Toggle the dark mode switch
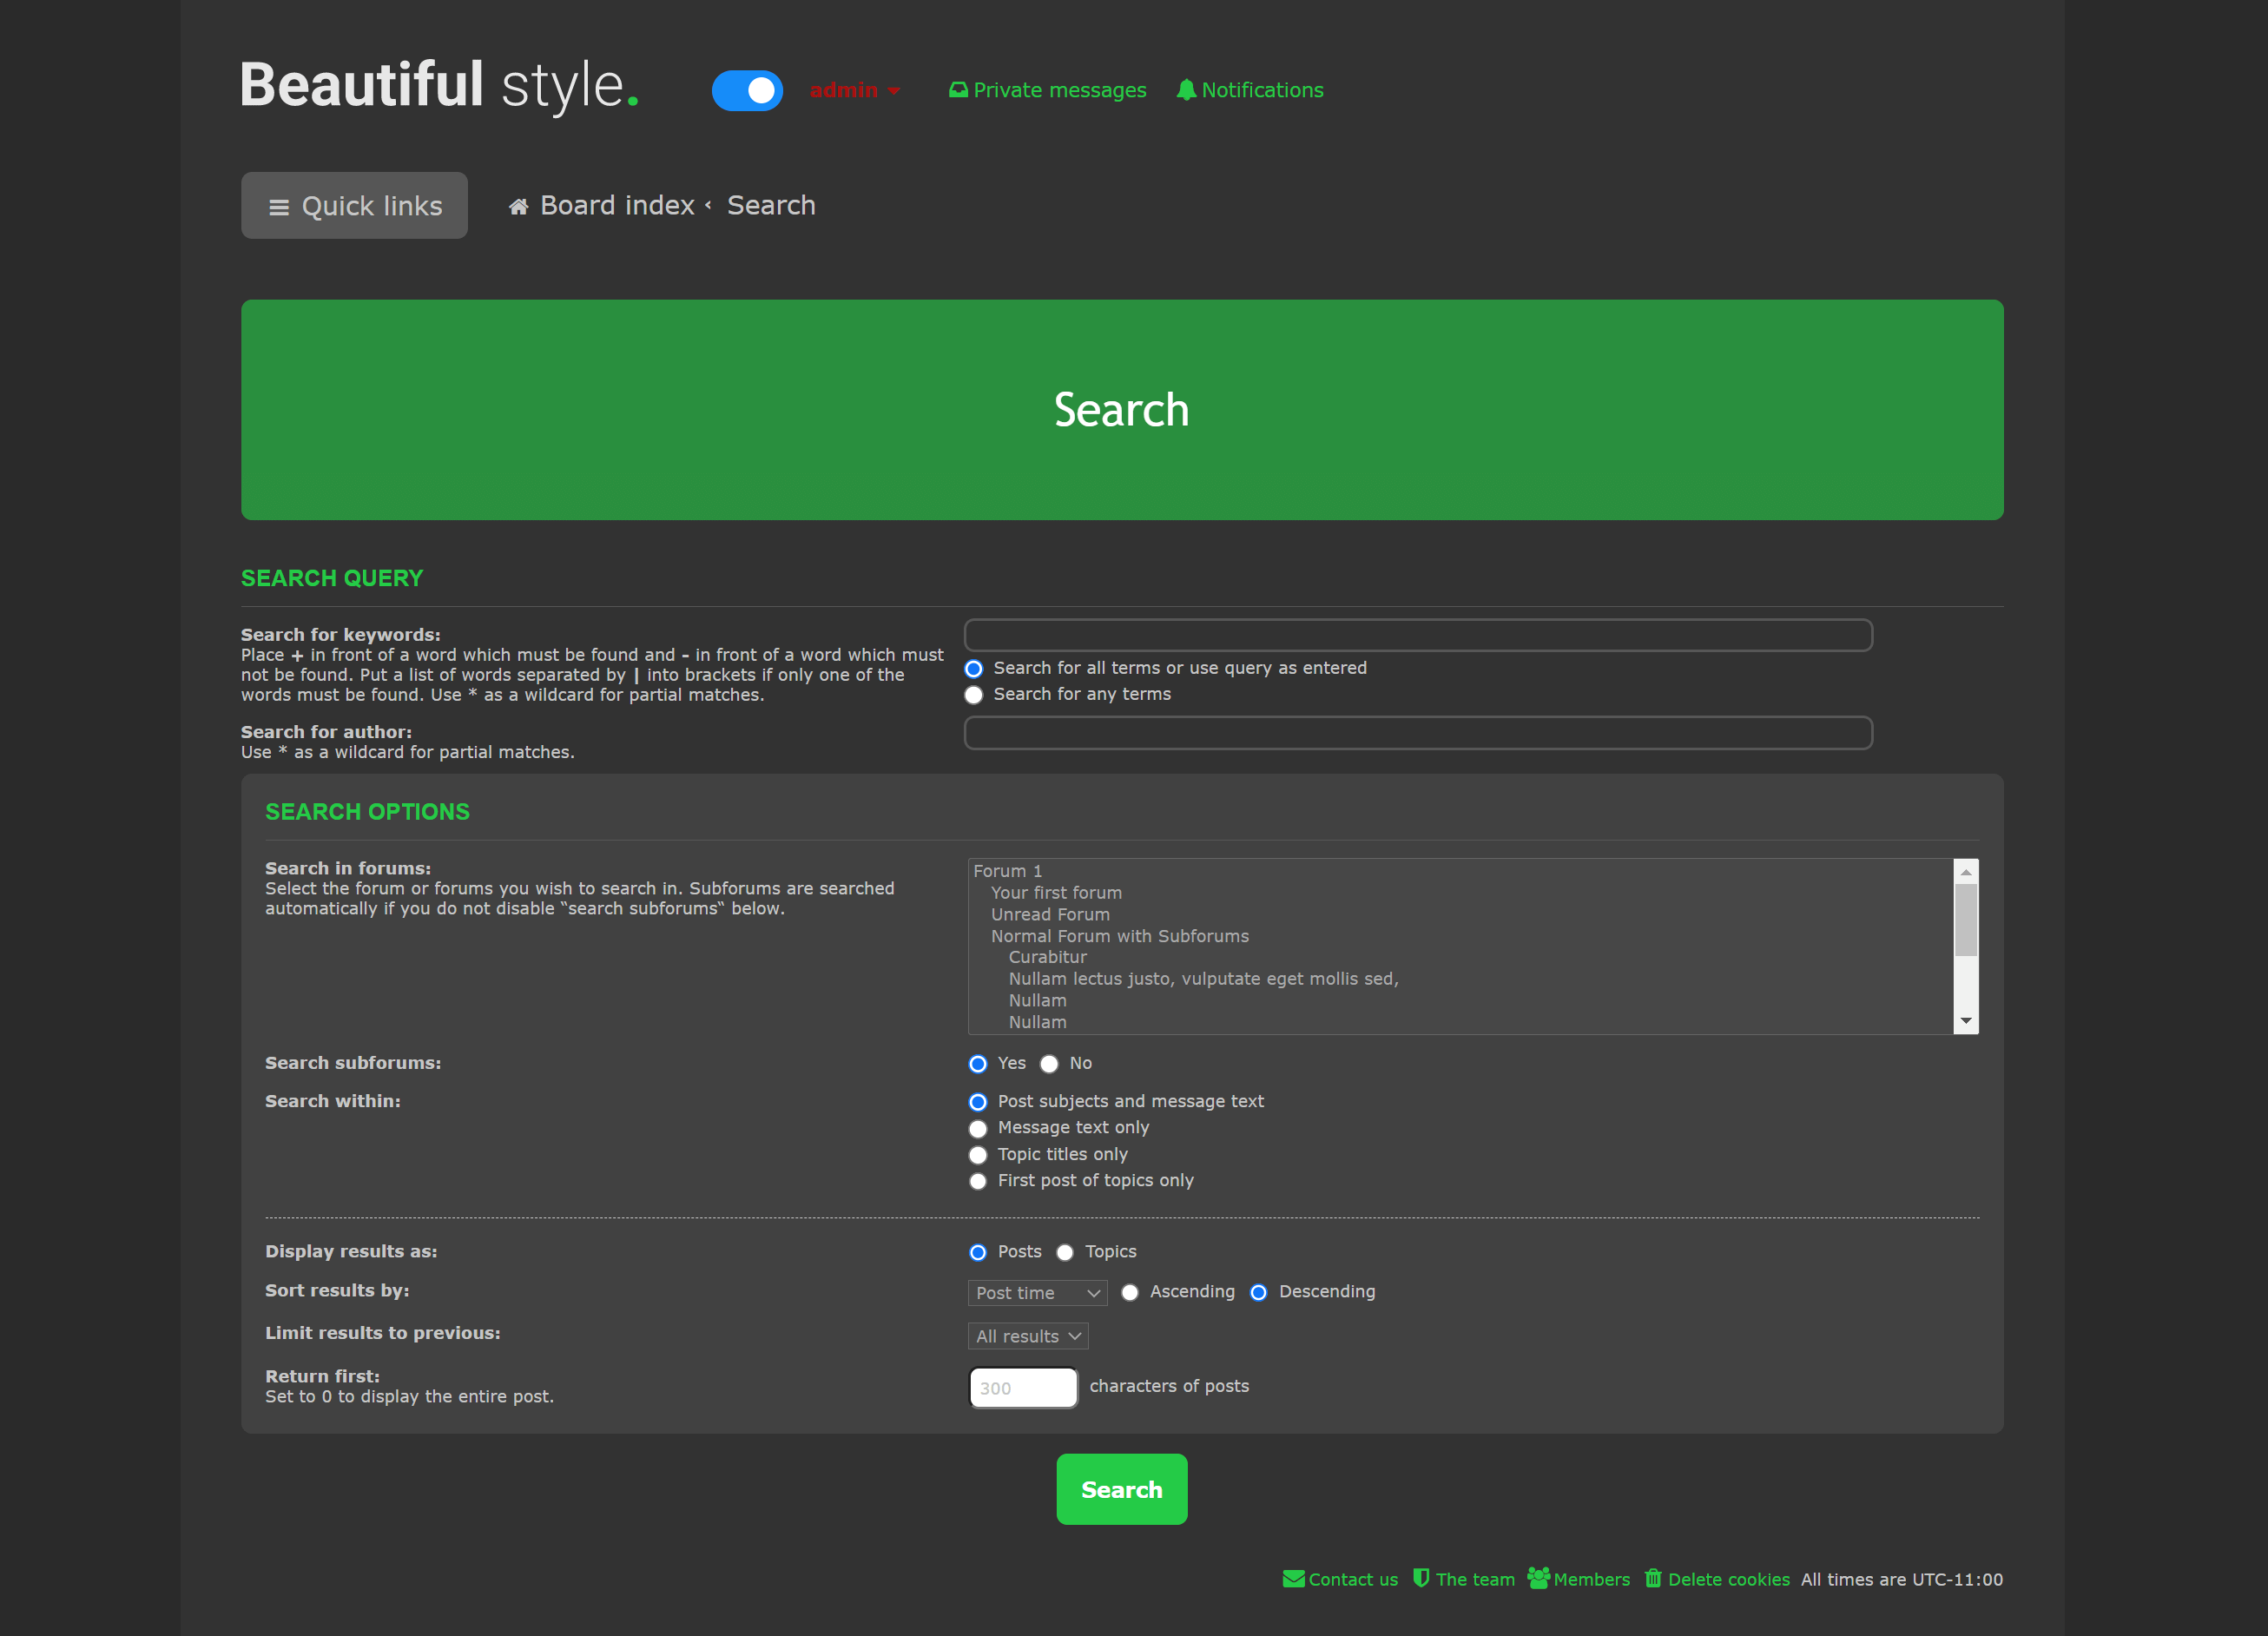2268x1636 pixels. (x=747, y=90)
